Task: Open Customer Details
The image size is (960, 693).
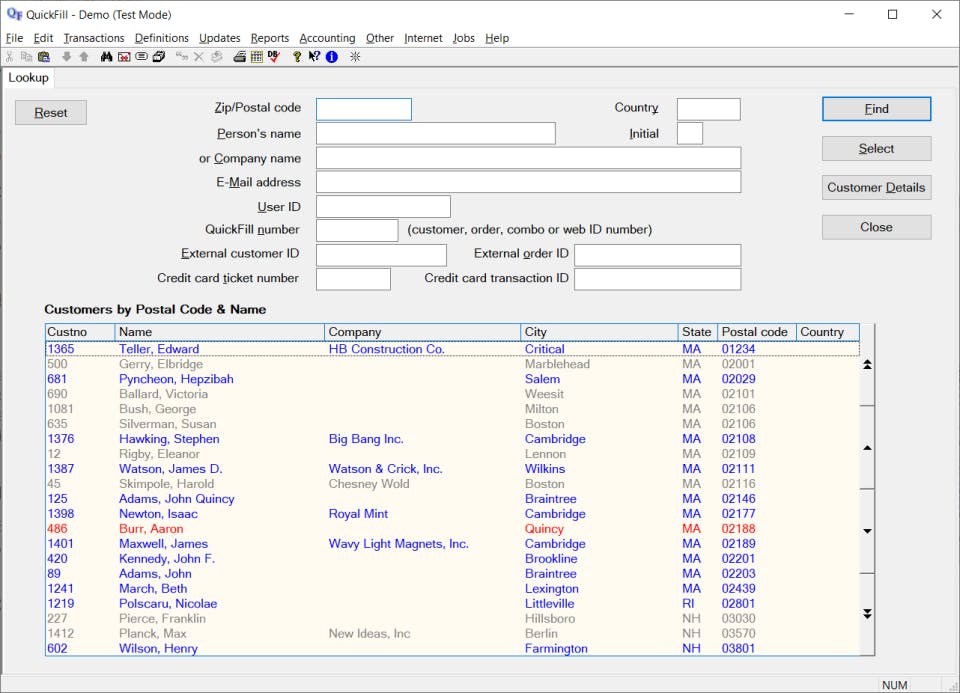Action: coord(876,188)
